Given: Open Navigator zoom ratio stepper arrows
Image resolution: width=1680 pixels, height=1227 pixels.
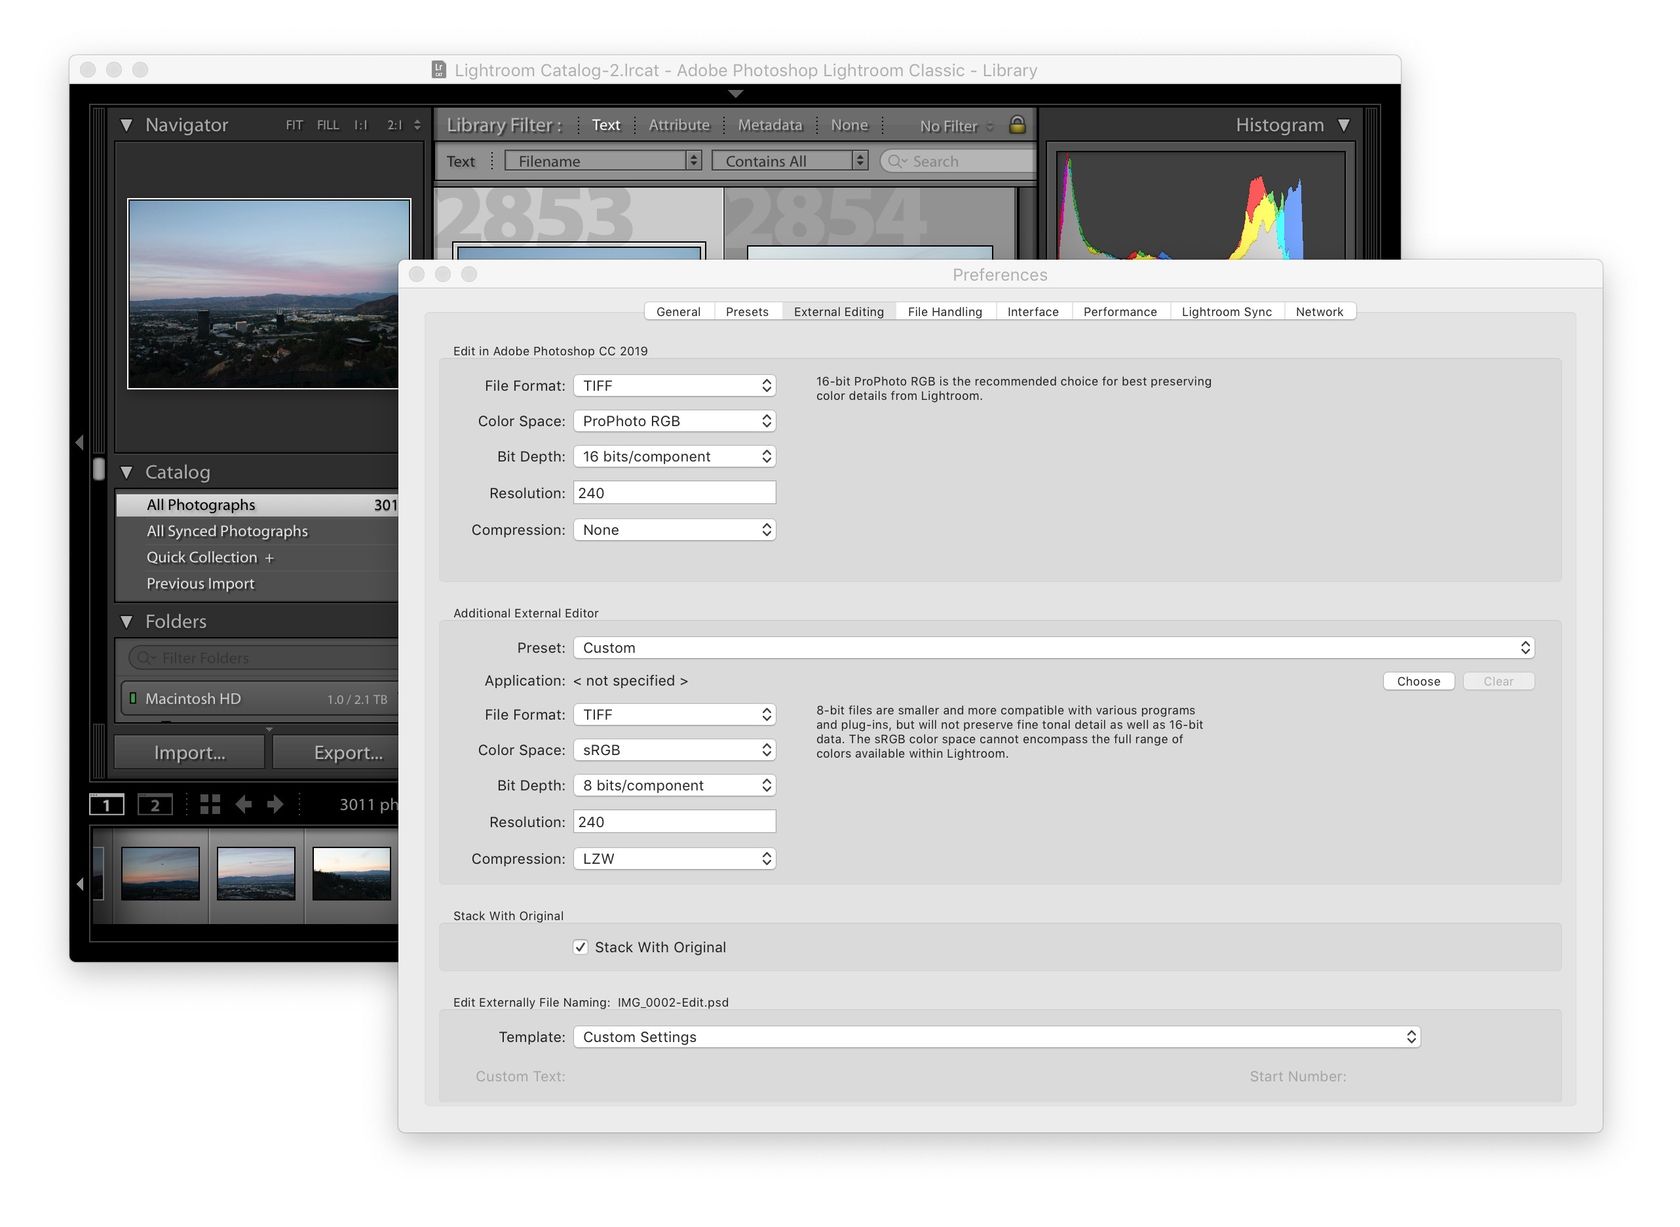Looking at the screenshot, I should pos(417,125).
